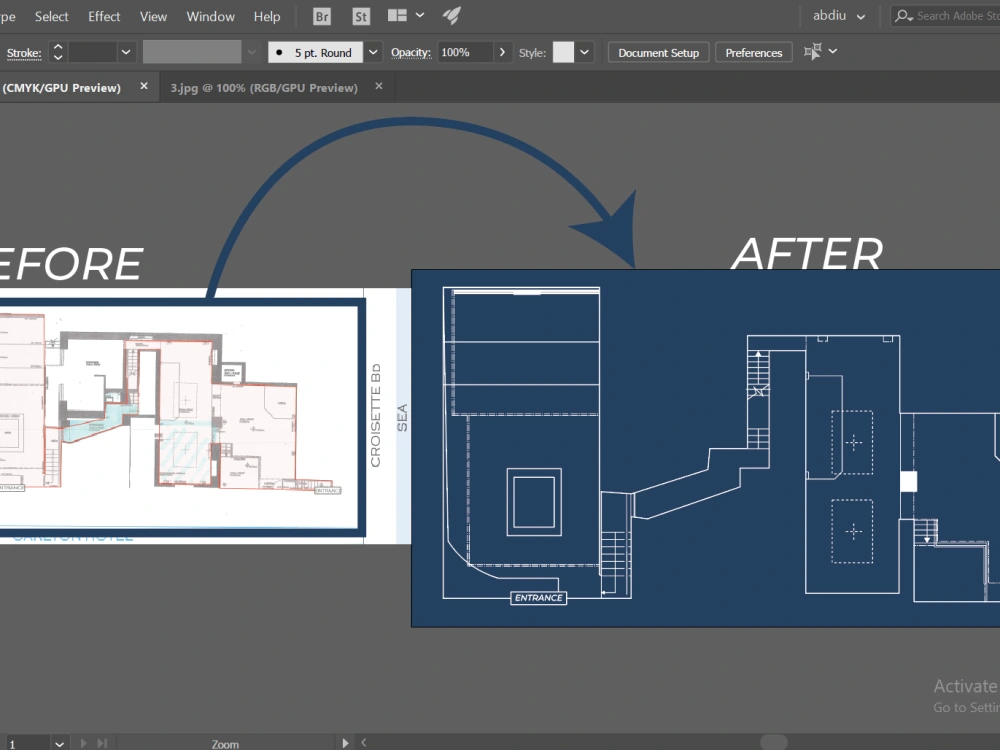Increase stroke weight with up stepper arrow
The image size is (1000, 750).
tap(57, 47)
